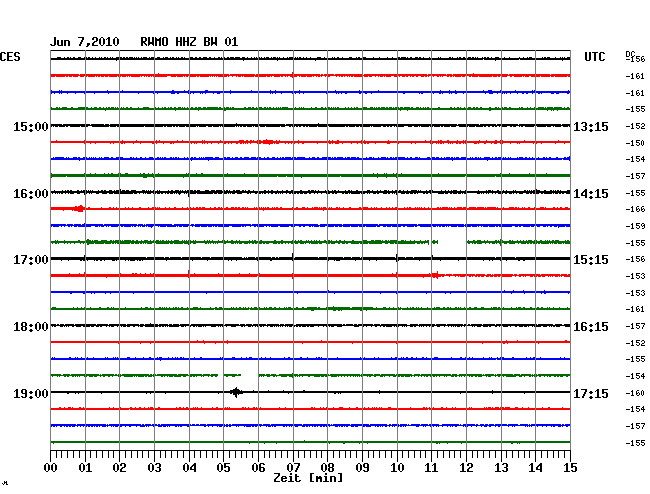Select the DC offset value -159
Screen dimensions: 650x494
click(635, 226)
